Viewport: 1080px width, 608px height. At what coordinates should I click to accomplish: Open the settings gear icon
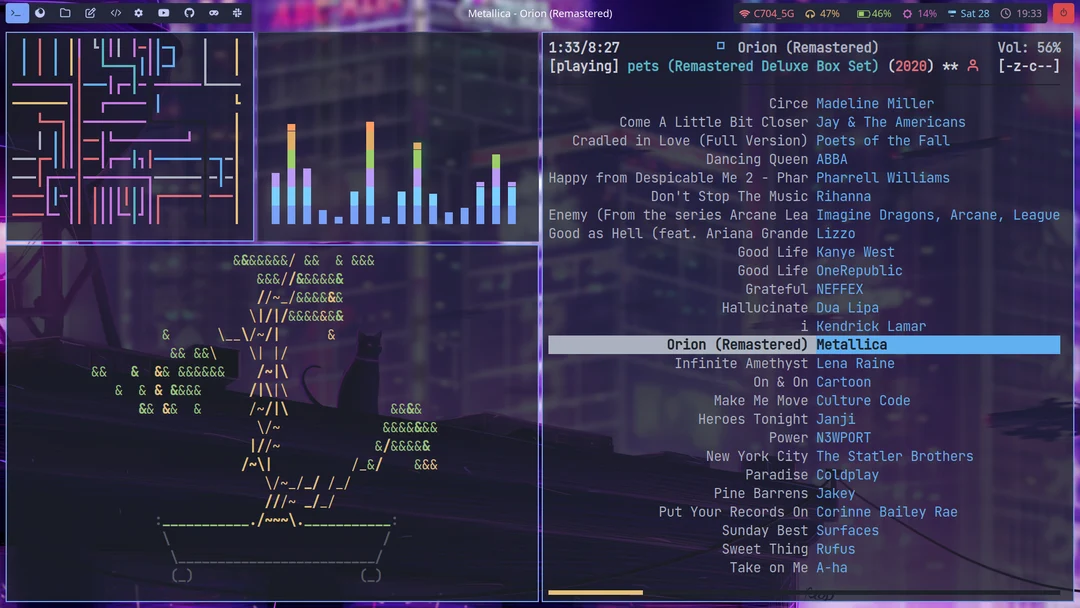pos(139,13)
